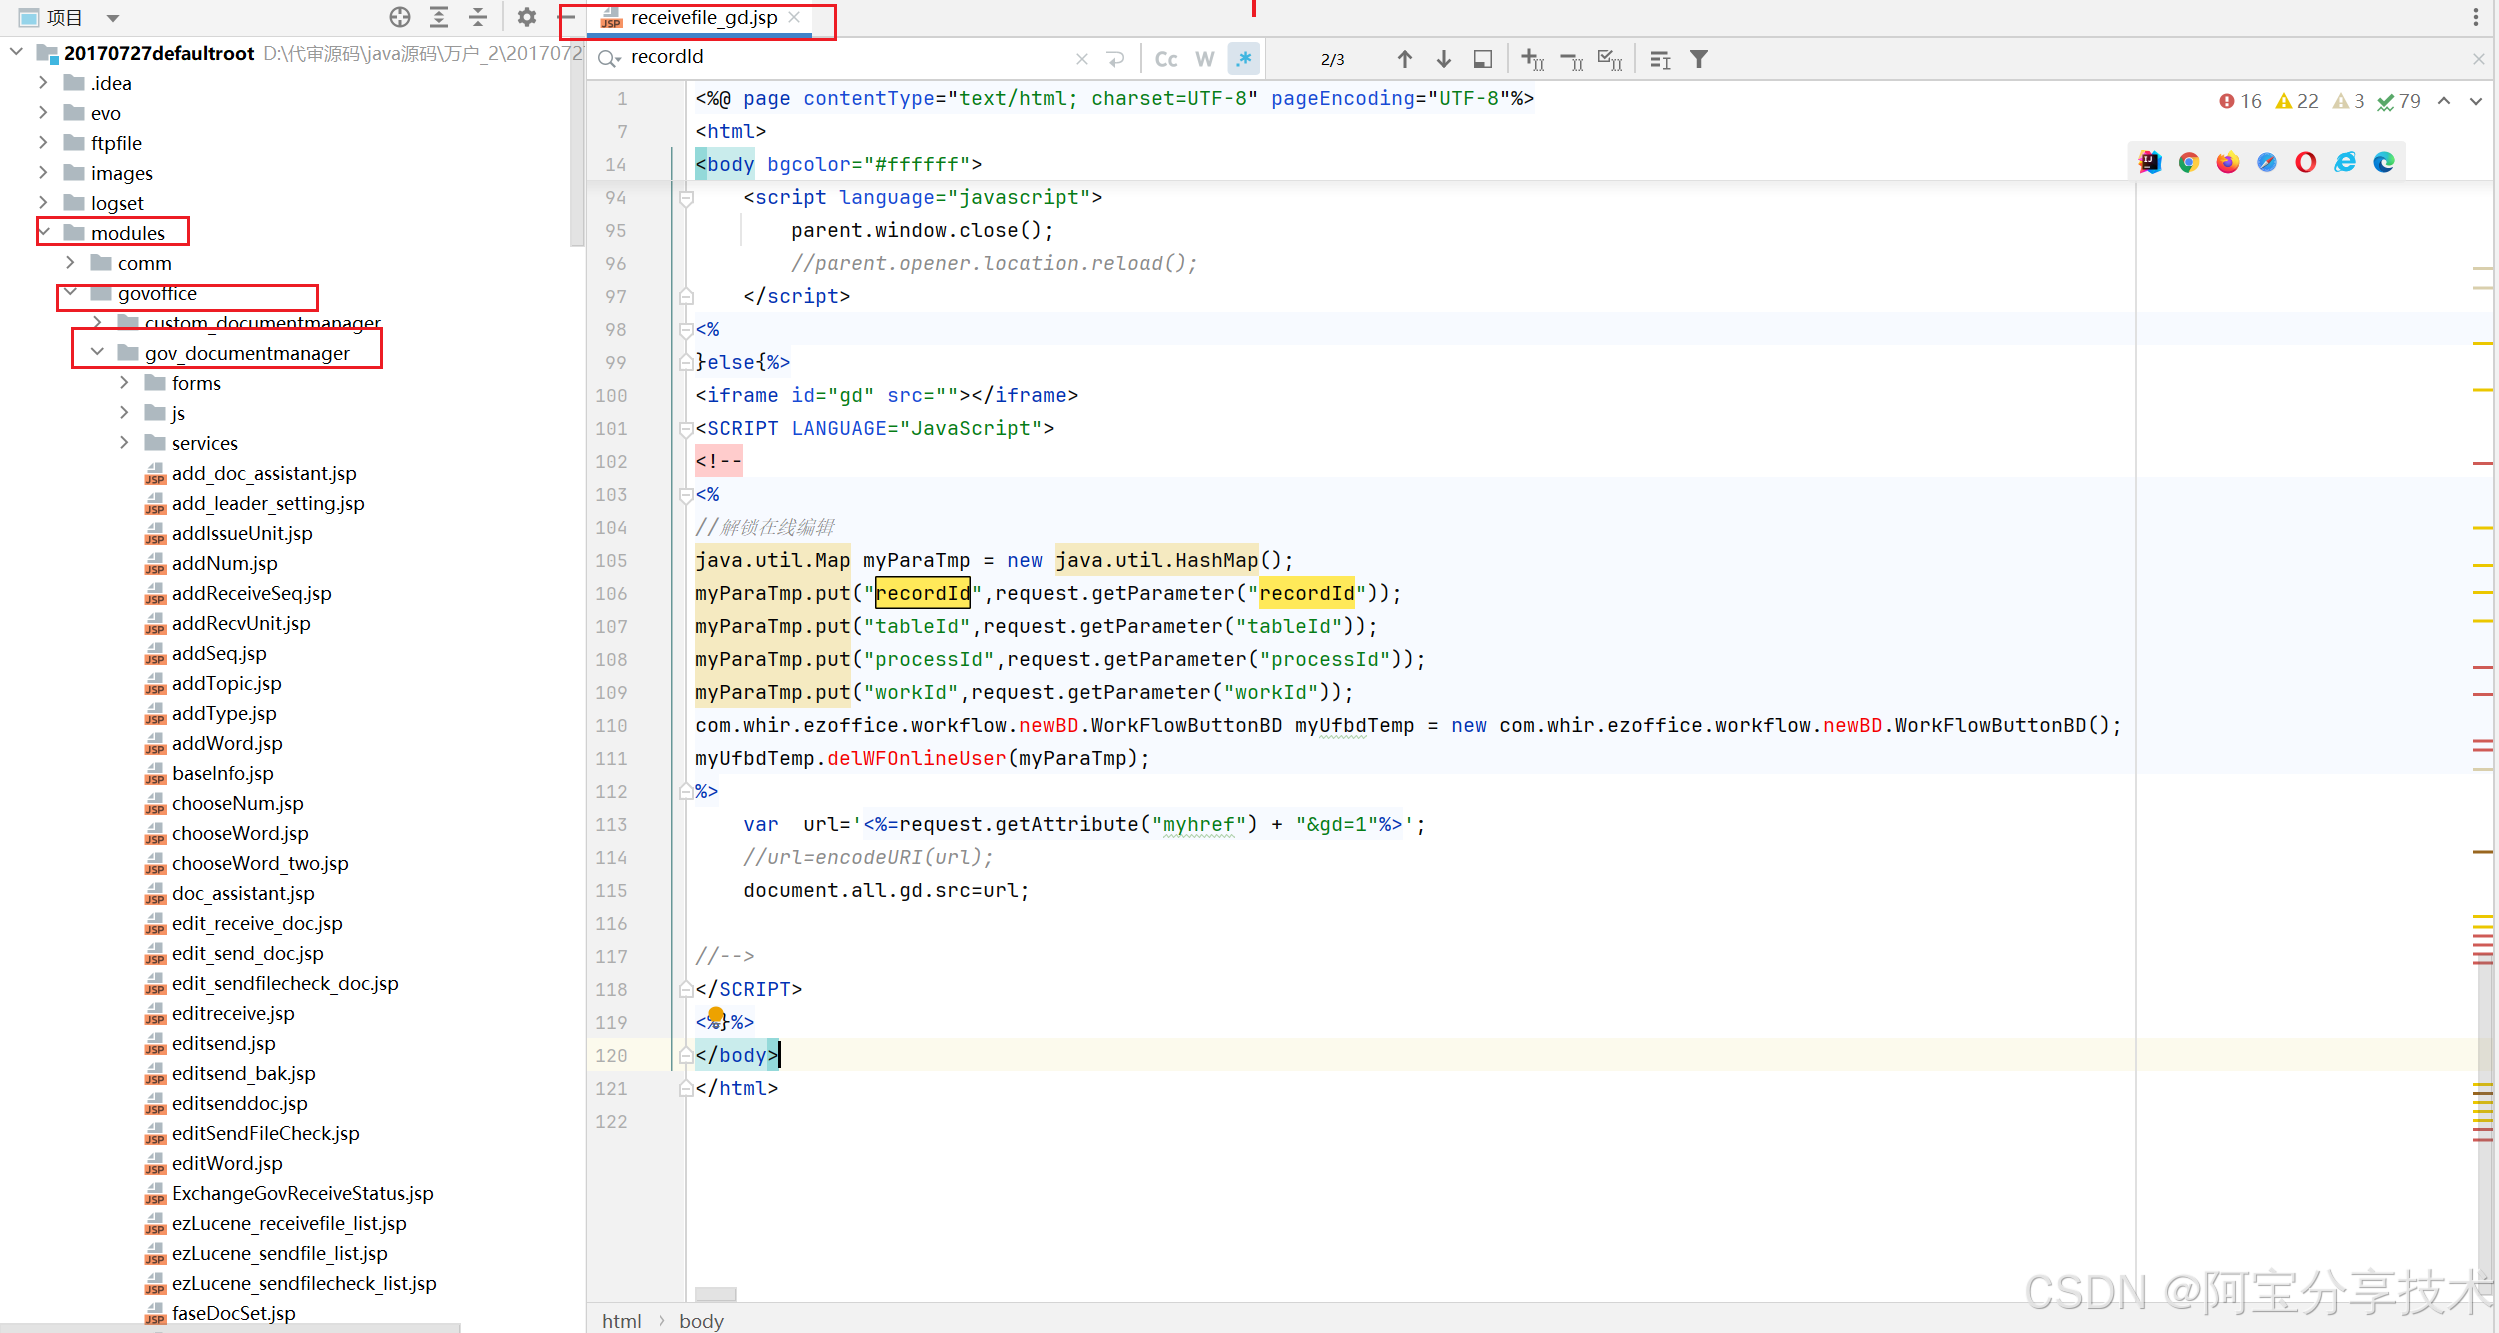This screenshot has height=1333, width=2499.
Task: Switch to receivefile_gd.jsp tab
Action: 703,18
